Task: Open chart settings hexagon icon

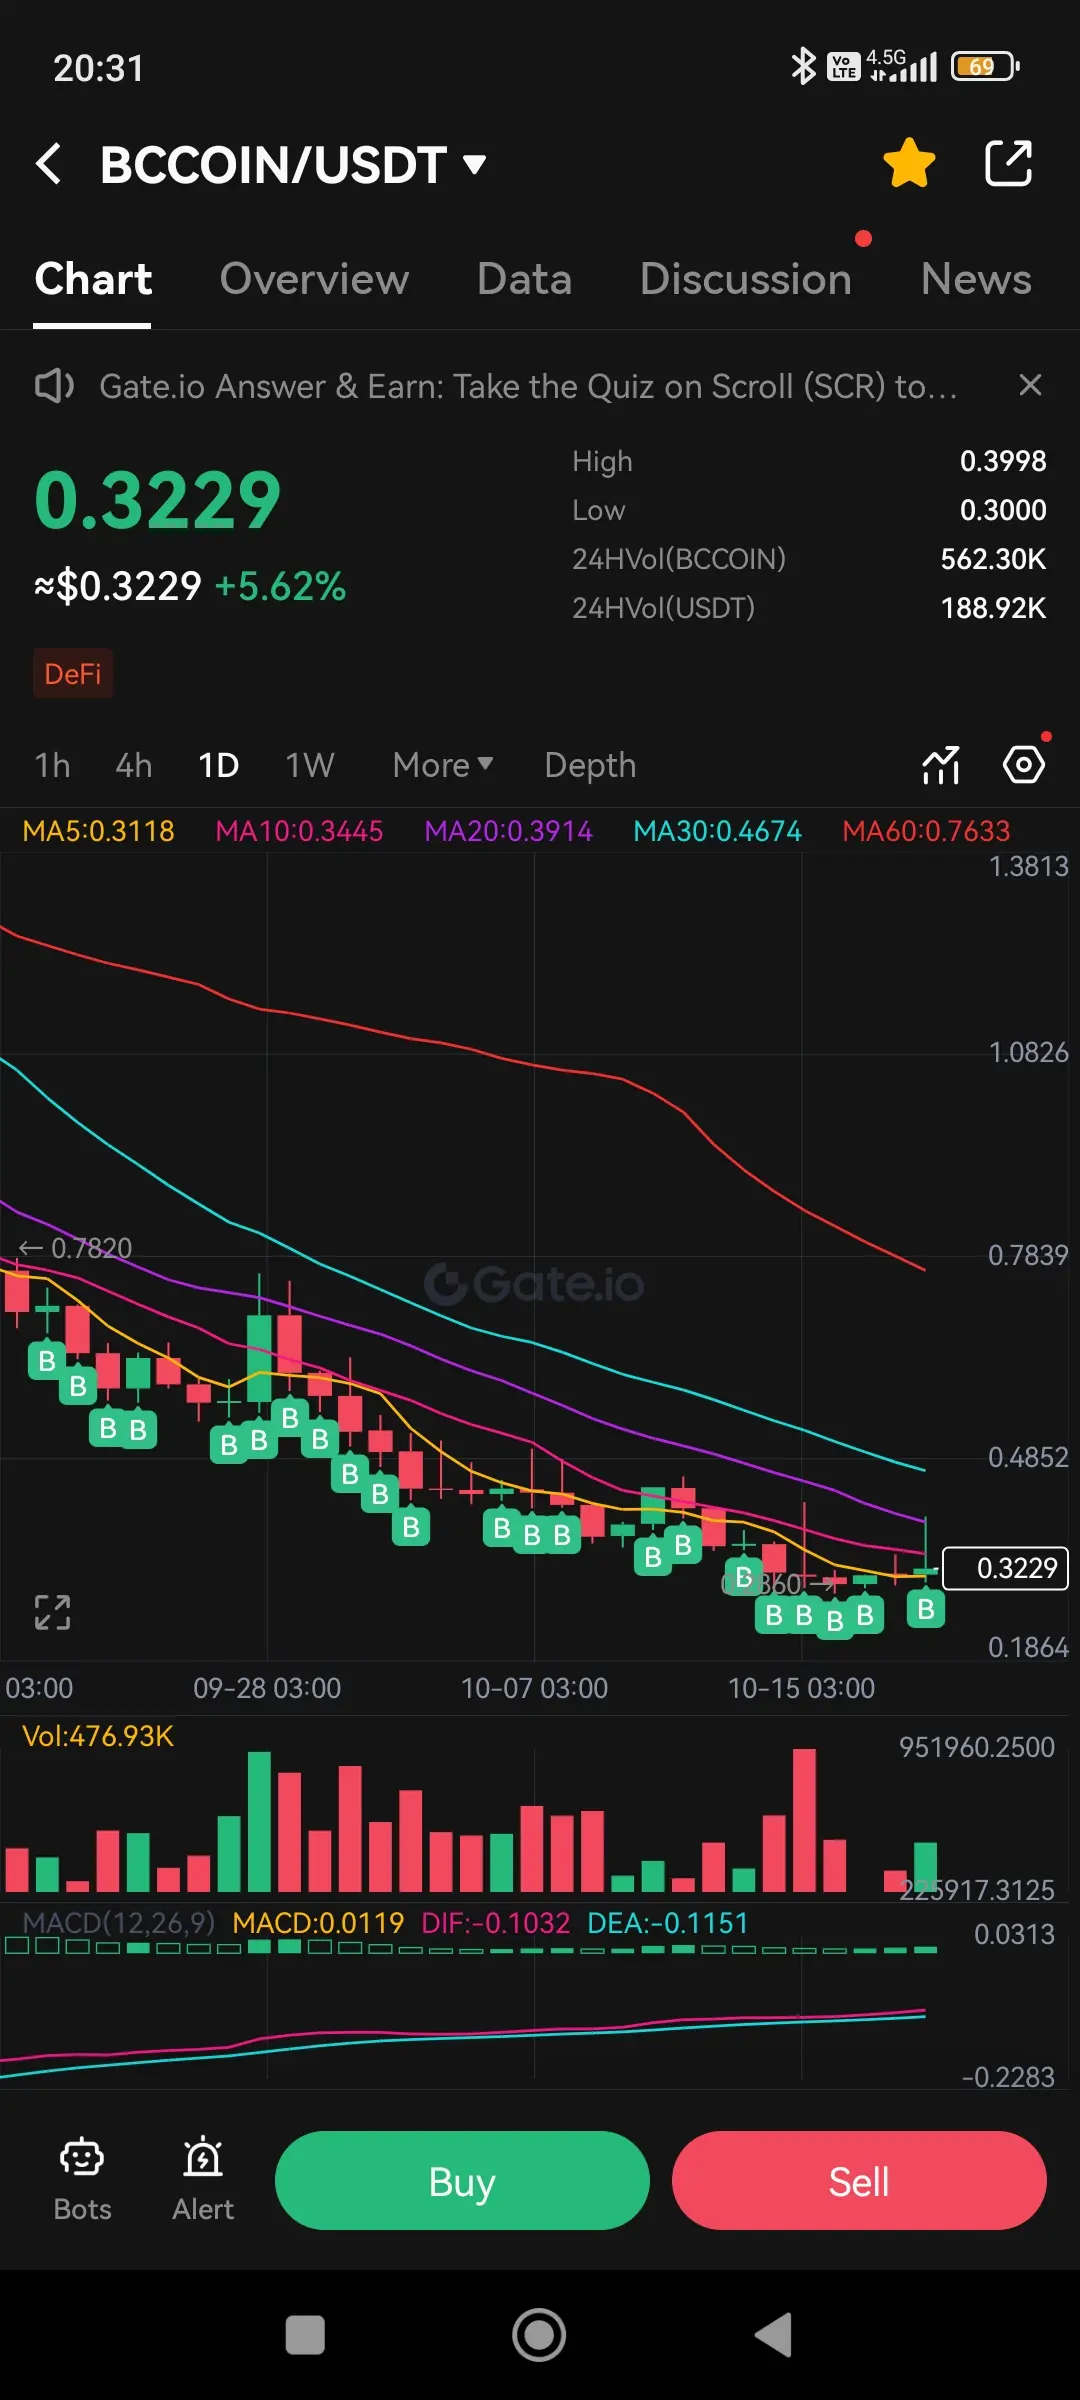Action: point(1024,766)
